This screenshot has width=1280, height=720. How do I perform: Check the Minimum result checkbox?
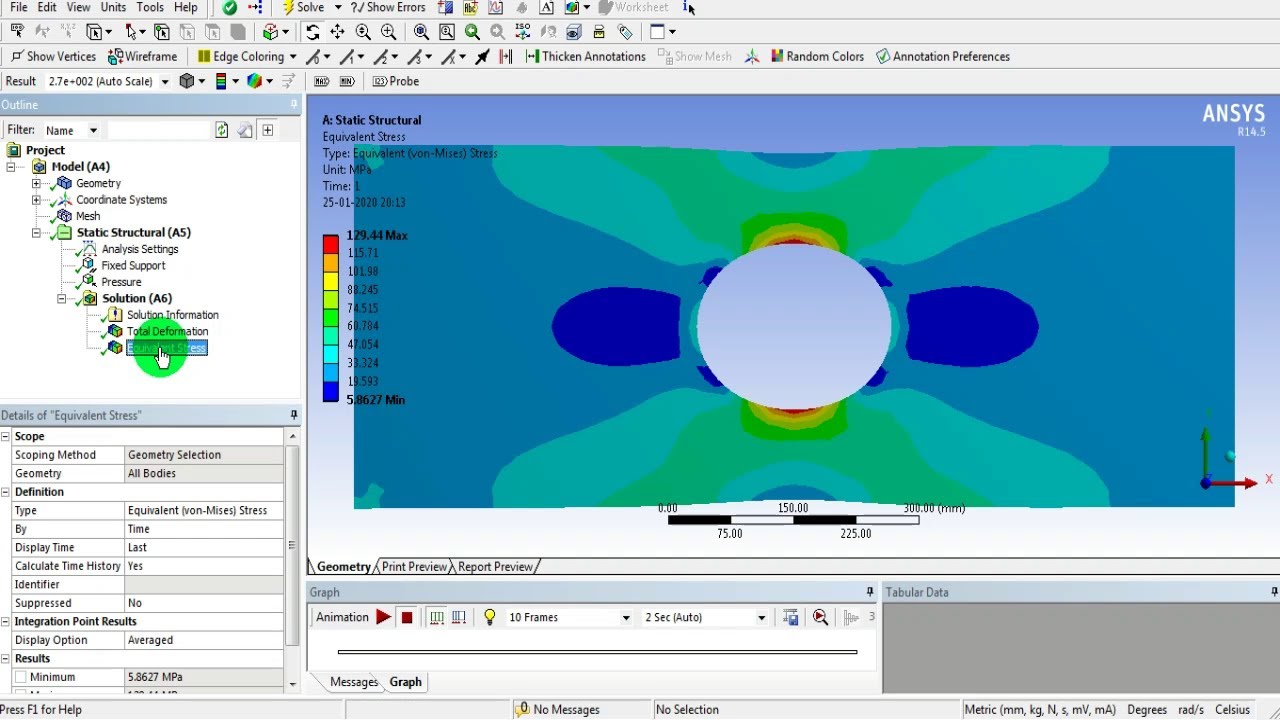tap(21, 677)
